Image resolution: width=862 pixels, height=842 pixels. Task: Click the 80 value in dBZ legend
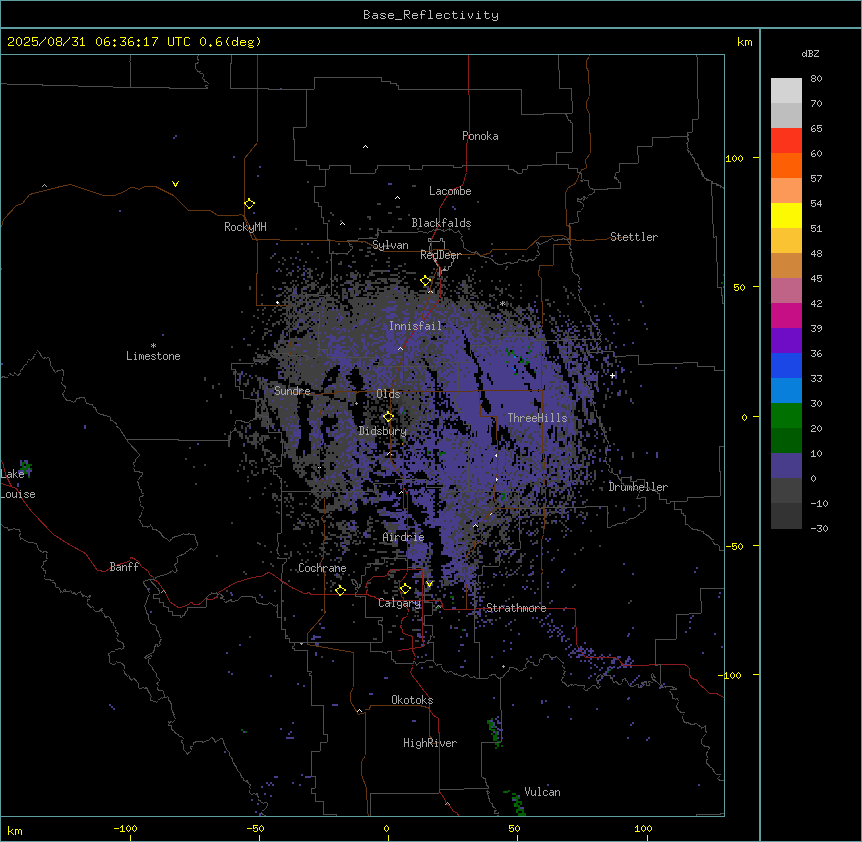(816, 79)
